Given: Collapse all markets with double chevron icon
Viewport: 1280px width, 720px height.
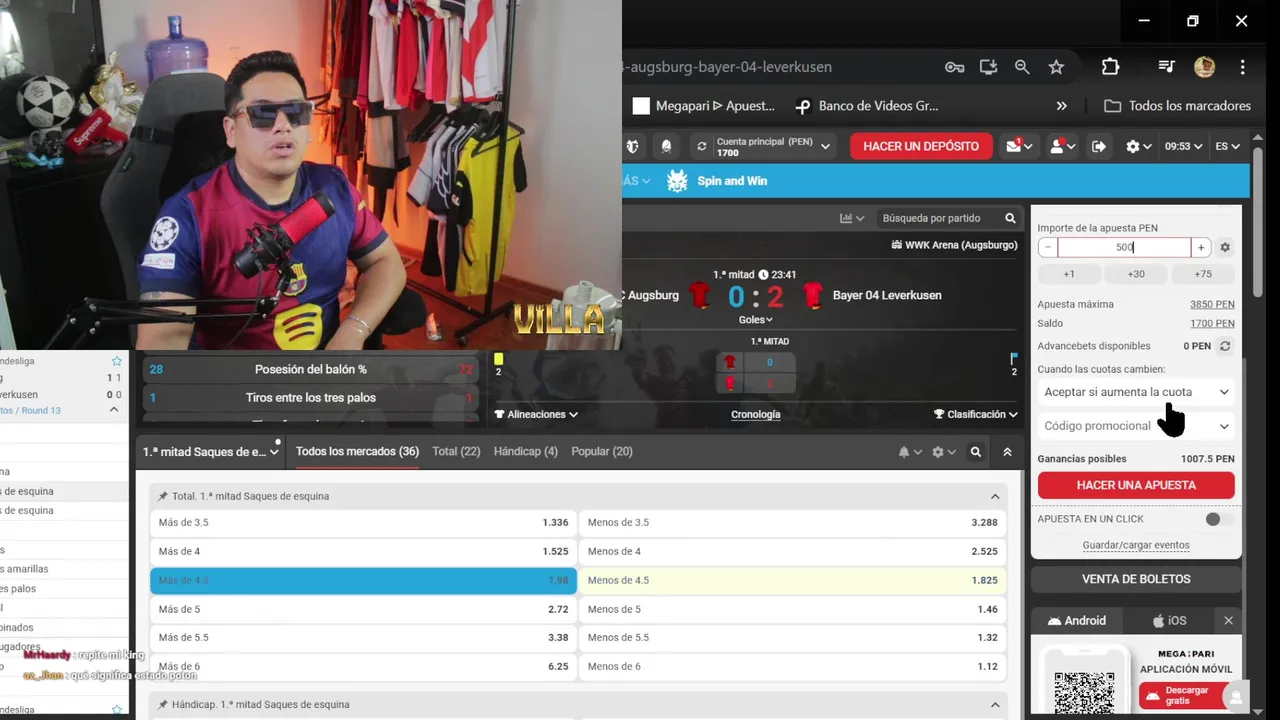Looking at the screenshot, I should [x=1007, y=452].
